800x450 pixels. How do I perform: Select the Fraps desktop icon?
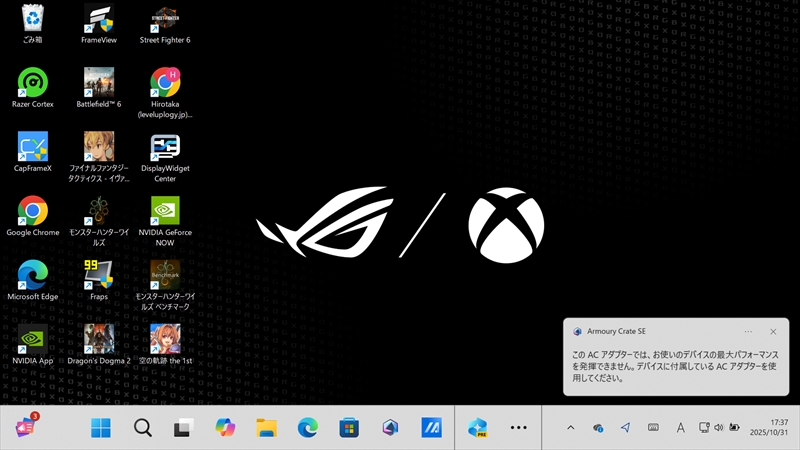click(99, 275)
